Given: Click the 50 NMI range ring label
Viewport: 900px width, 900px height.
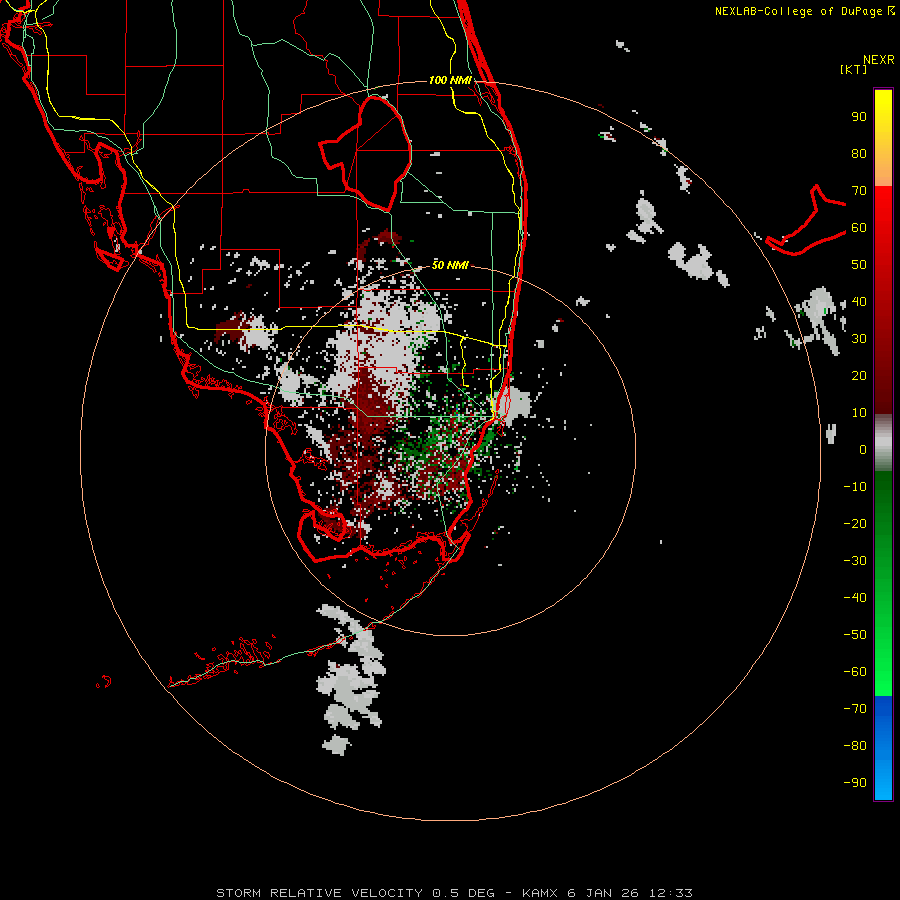Looking at the screenshot, I should (x=450, y=265).
